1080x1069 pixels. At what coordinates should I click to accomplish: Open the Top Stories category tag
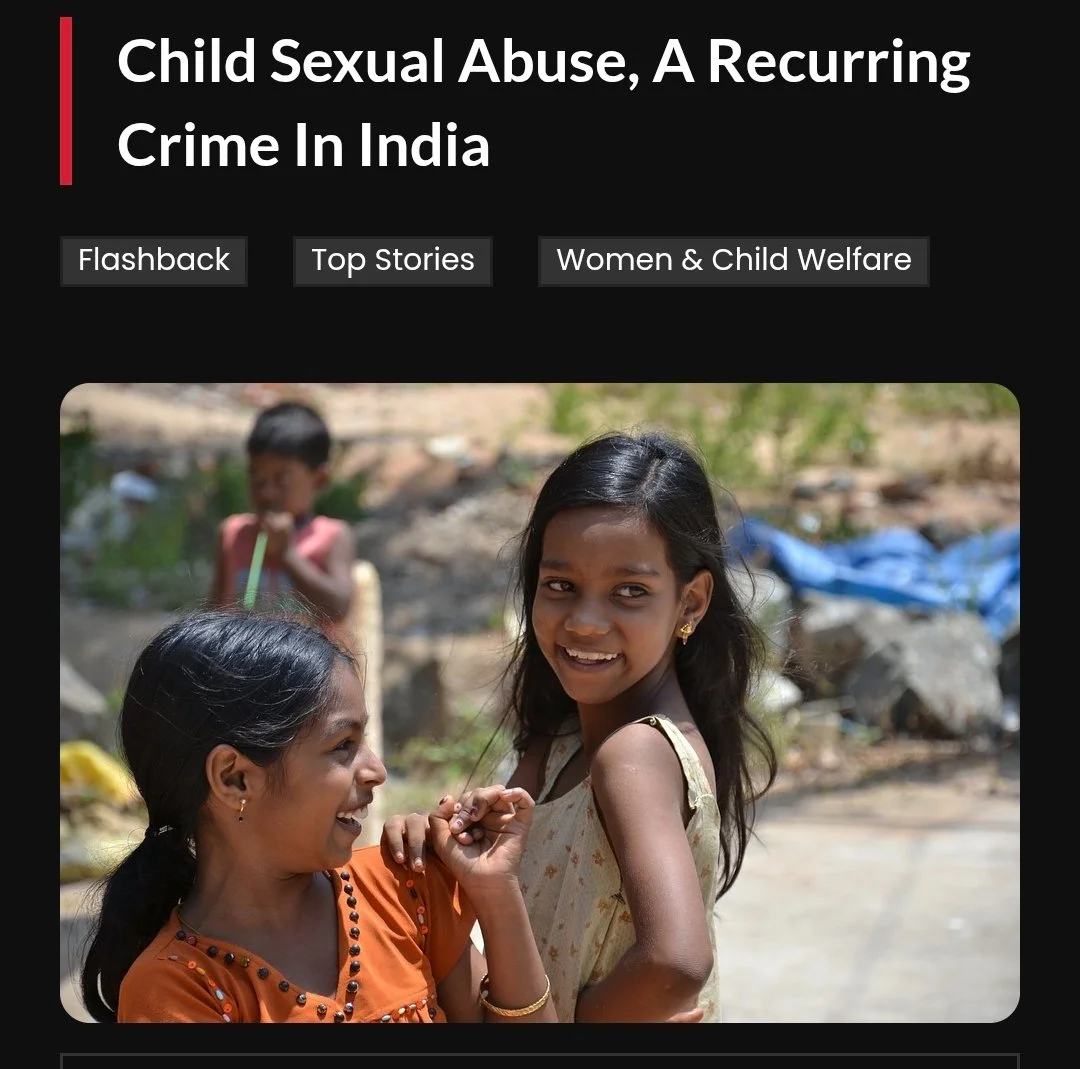pos(393,261)
